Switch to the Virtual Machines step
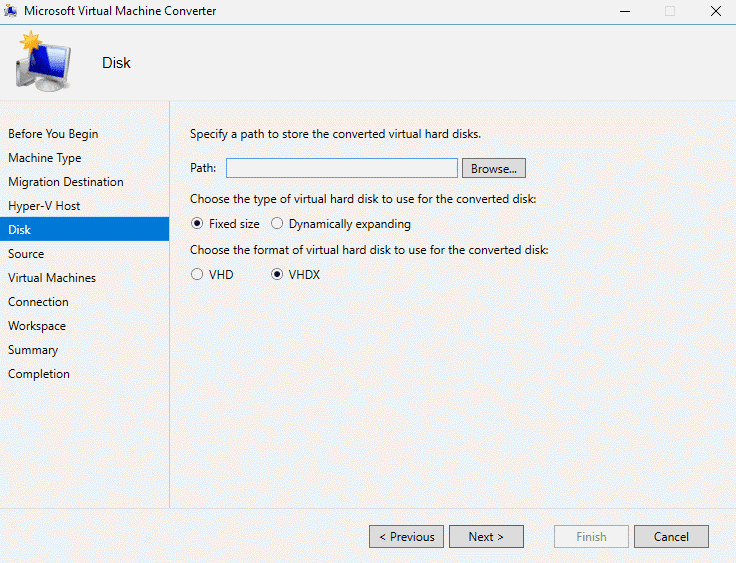 tap(52, 278)
